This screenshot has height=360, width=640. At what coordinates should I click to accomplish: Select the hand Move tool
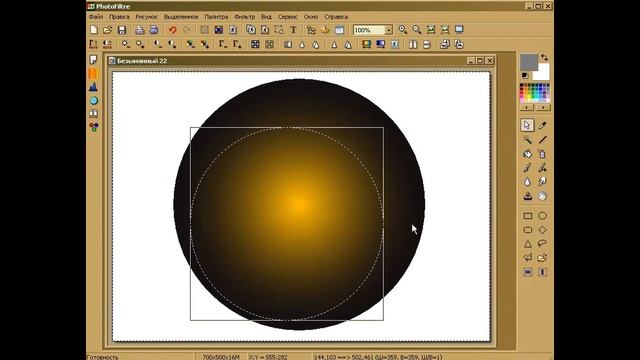pyautogui.click(x=542, y=196)
